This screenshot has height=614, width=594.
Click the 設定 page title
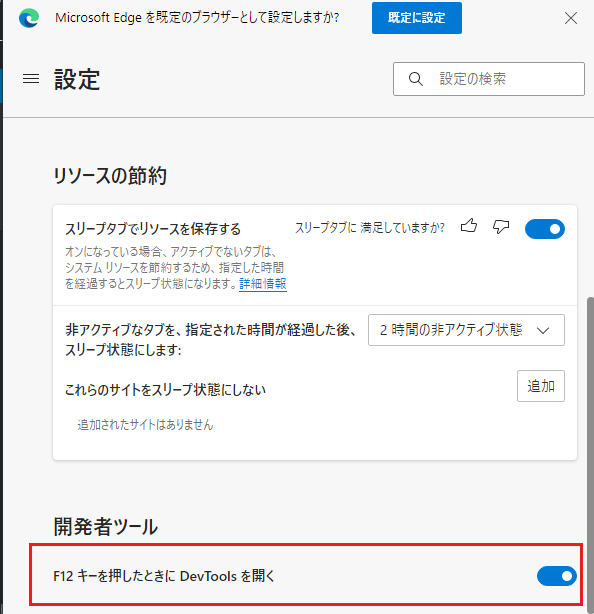tap(77, 79)
